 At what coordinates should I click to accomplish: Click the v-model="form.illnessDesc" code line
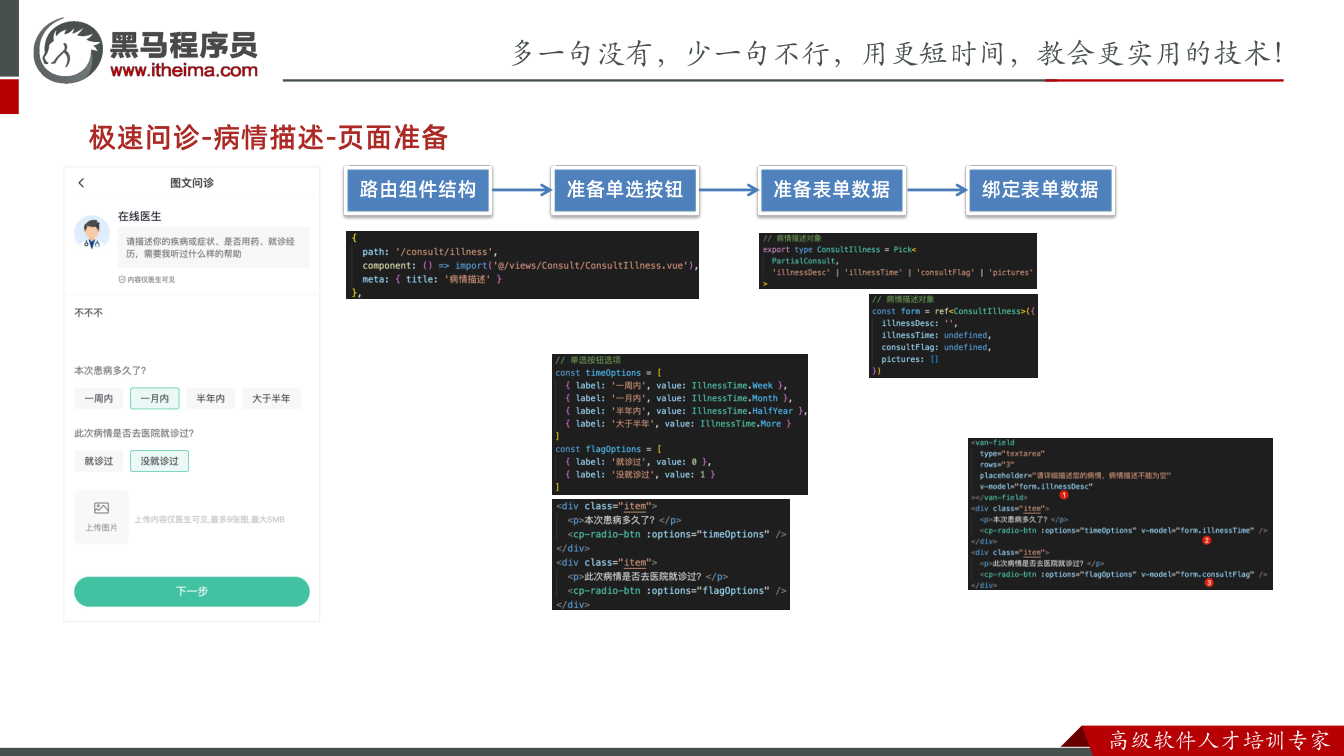1036,486
